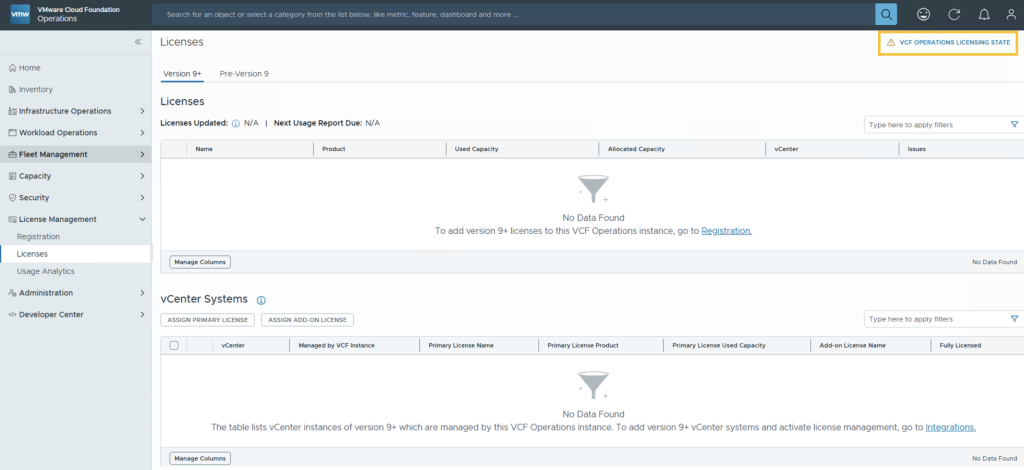Click Primary License Product header

(x=583, y=345)
